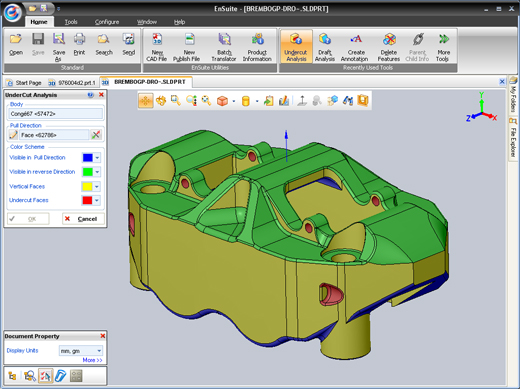Screen dimensions: 520x389
Task: Click the EnSuite application logo button
Action: pyautogui.click(x=13, y=13)
